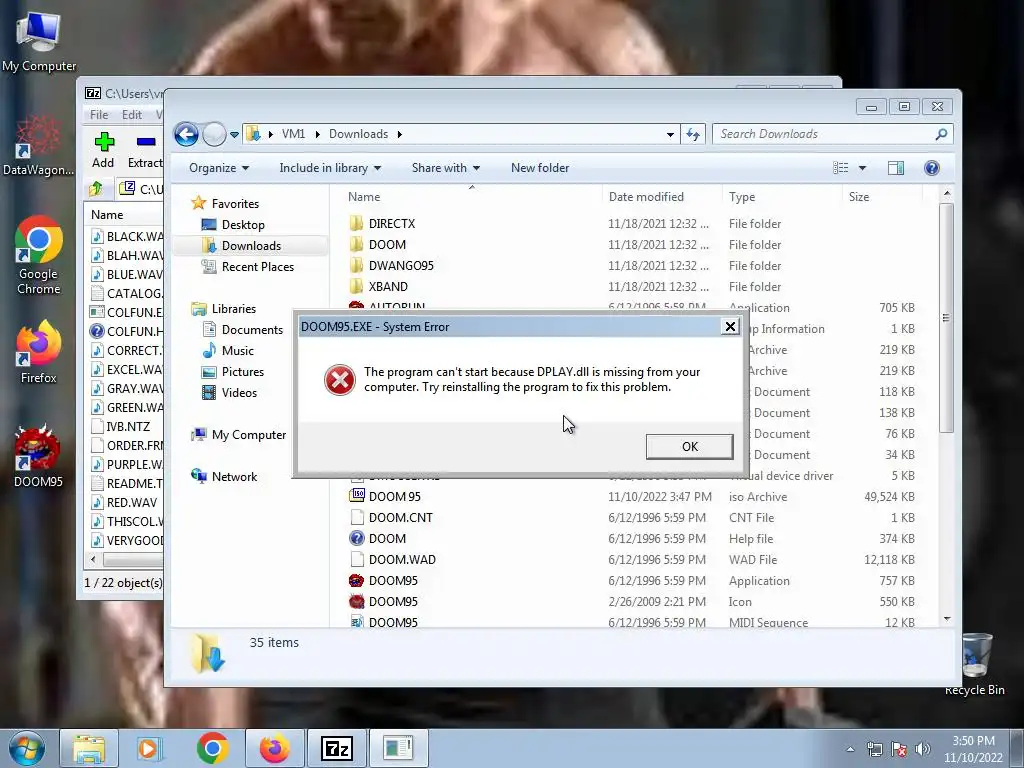Screen dimensions: 1024x768
Task: Click Downloads in the address breadcrumb
Action: coord(359,134)
